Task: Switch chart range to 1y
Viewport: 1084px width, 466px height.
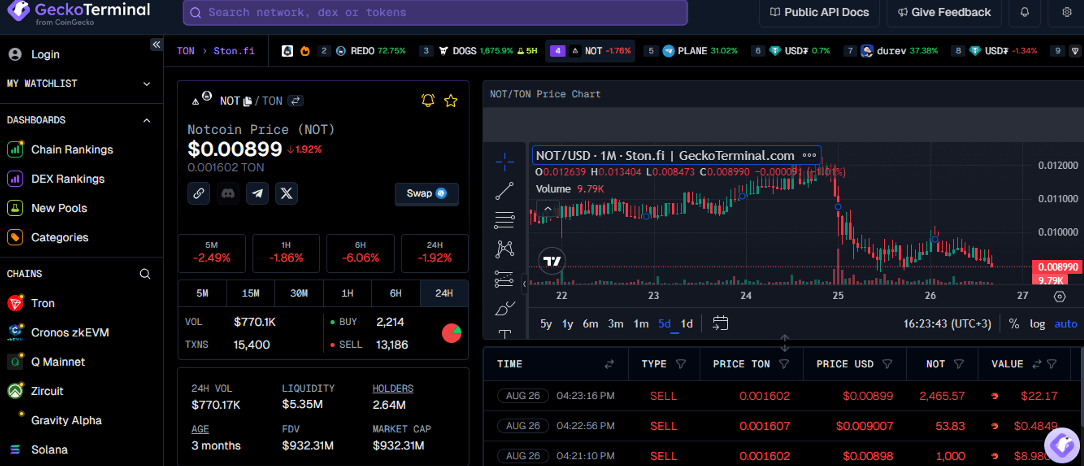Action: [x=568, y=324]
